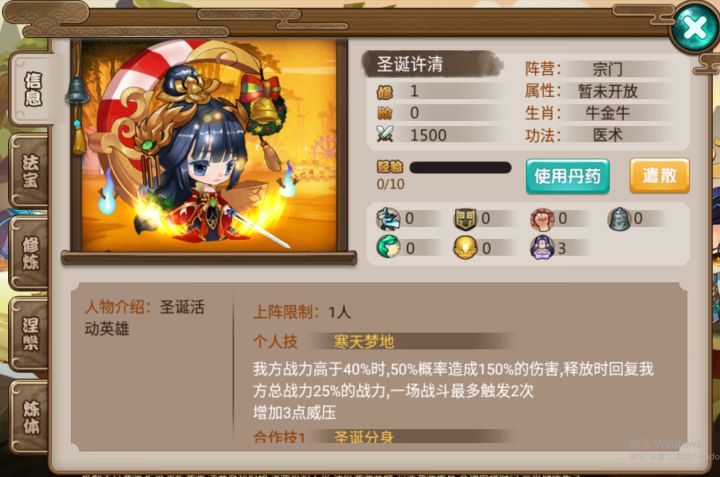
Task: Go to the 炼体 tab
Action: pos(30,416)
